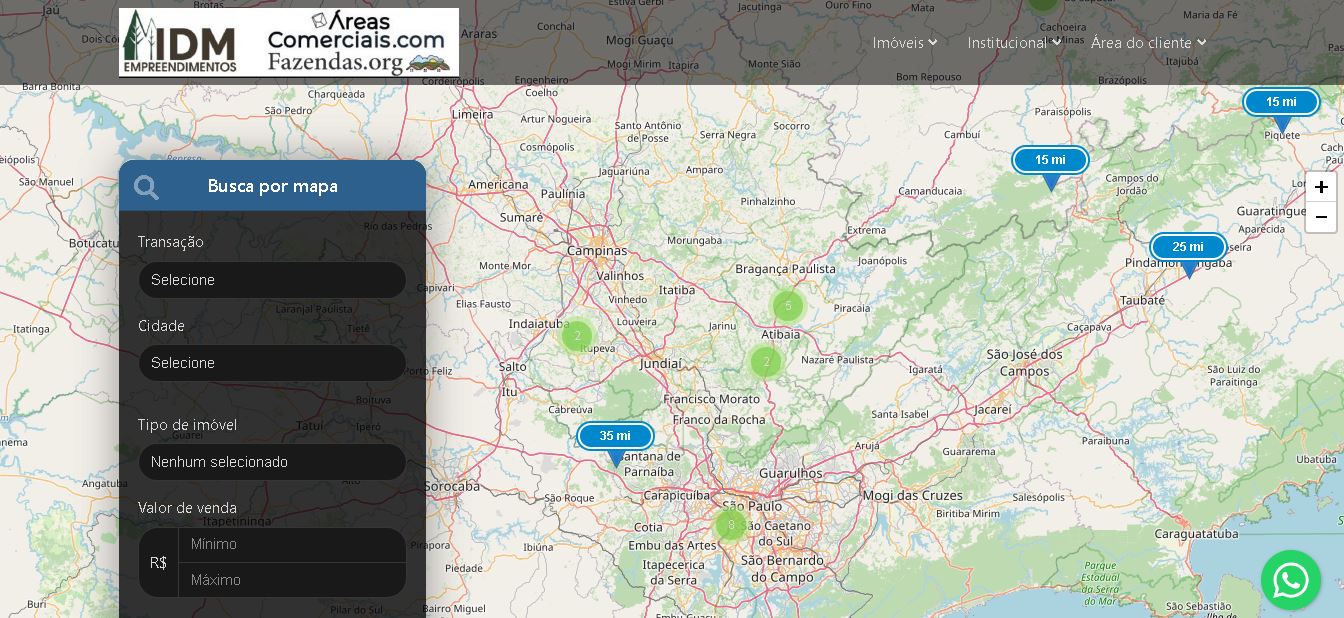1344x618 pixels.
Task: Click the Mínimo price field
Action: tap(292, 545)
